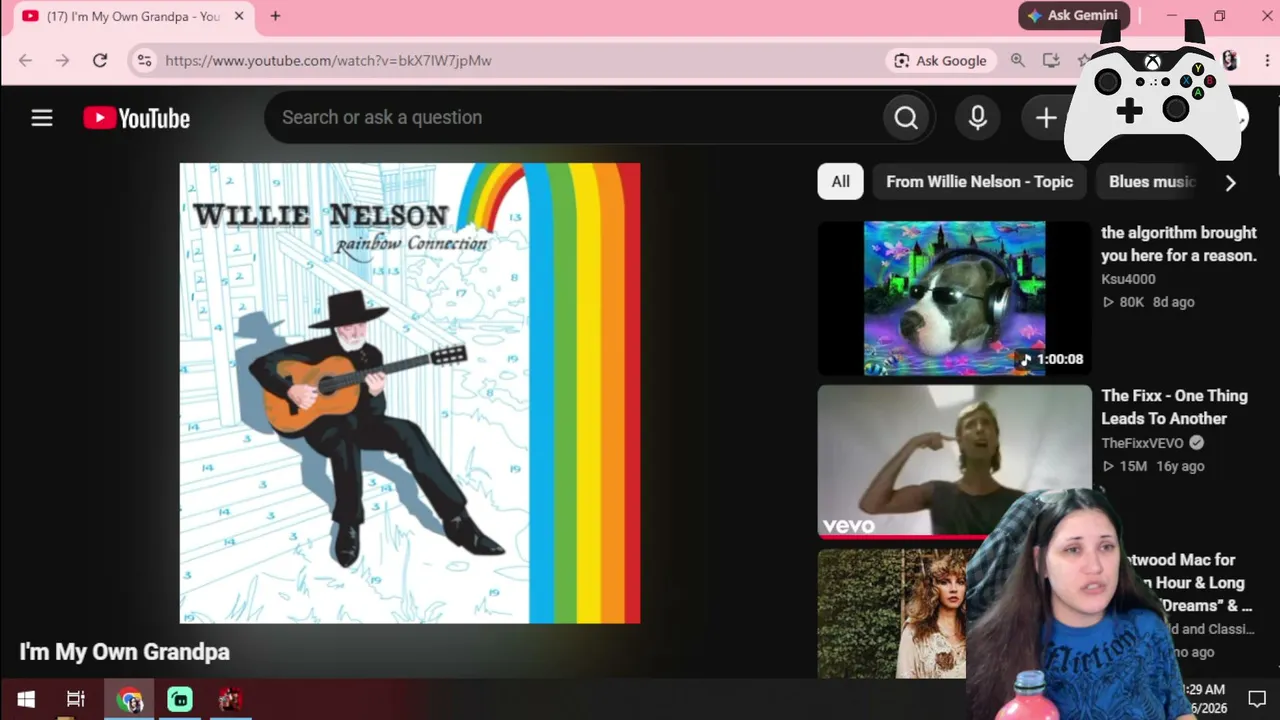Screen dimensions: 1280x720
Task: Click the '80K 8d ago' video stats text
Action: pyautogui.click(x=1149, y=302)
